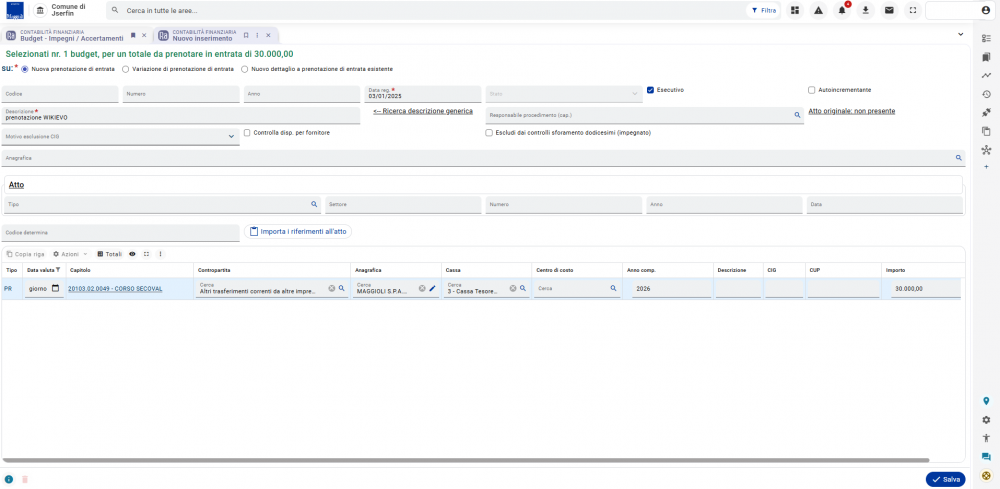Open Atto originale: non presente link
Screen dimensions: 1000x489
(x=851, y=111)
